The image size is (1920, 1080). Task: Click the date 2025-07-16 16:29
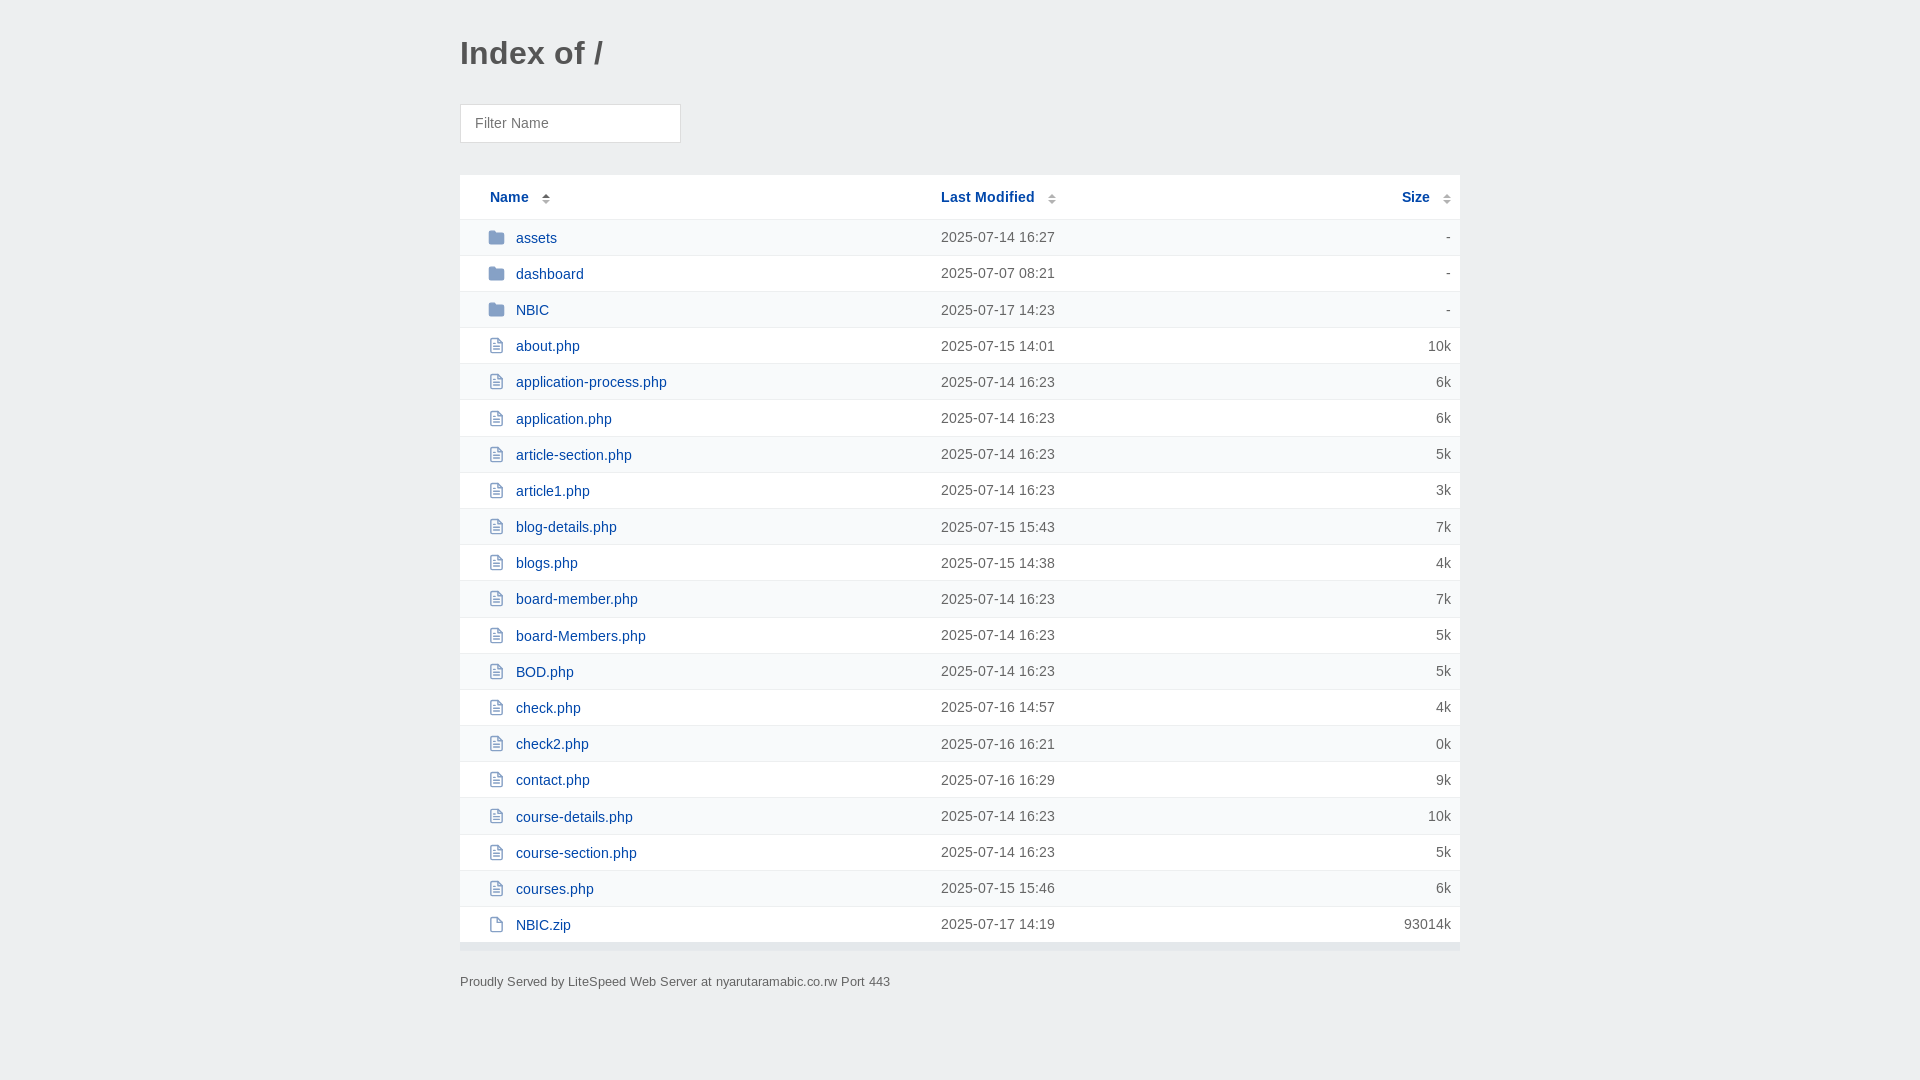pyautogui.click(x=998, y=780)
